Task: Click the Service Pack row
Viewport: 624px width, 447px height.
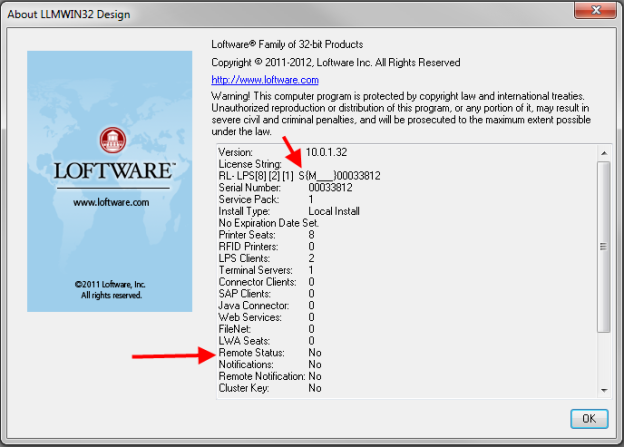Action: click(266, 199)
